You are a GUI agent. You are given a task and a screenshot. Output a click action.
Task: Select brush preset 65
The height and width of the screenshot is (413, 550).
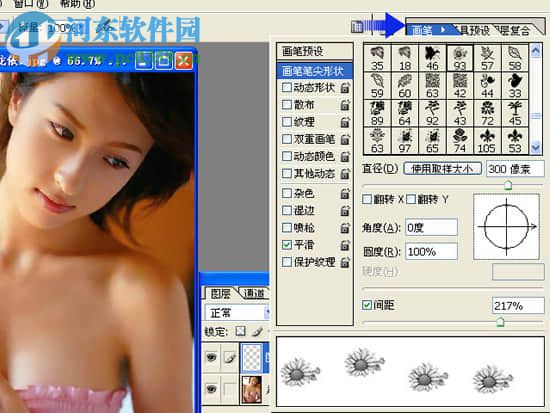[432, 140]
